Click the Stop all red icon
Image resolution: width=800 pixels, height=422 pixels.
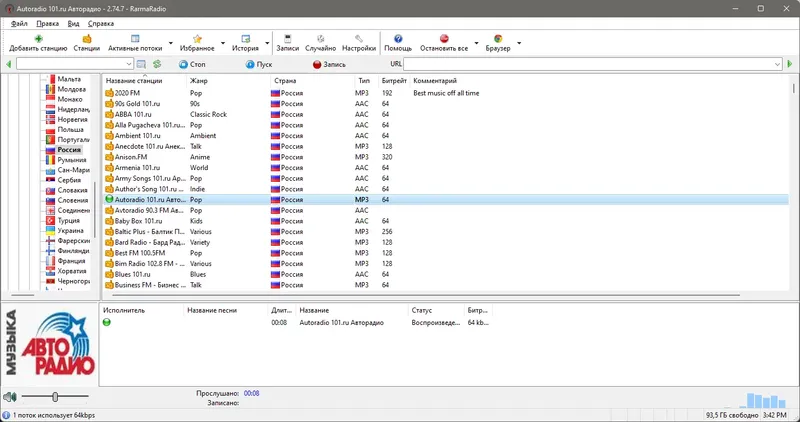[x=444, y=39]
